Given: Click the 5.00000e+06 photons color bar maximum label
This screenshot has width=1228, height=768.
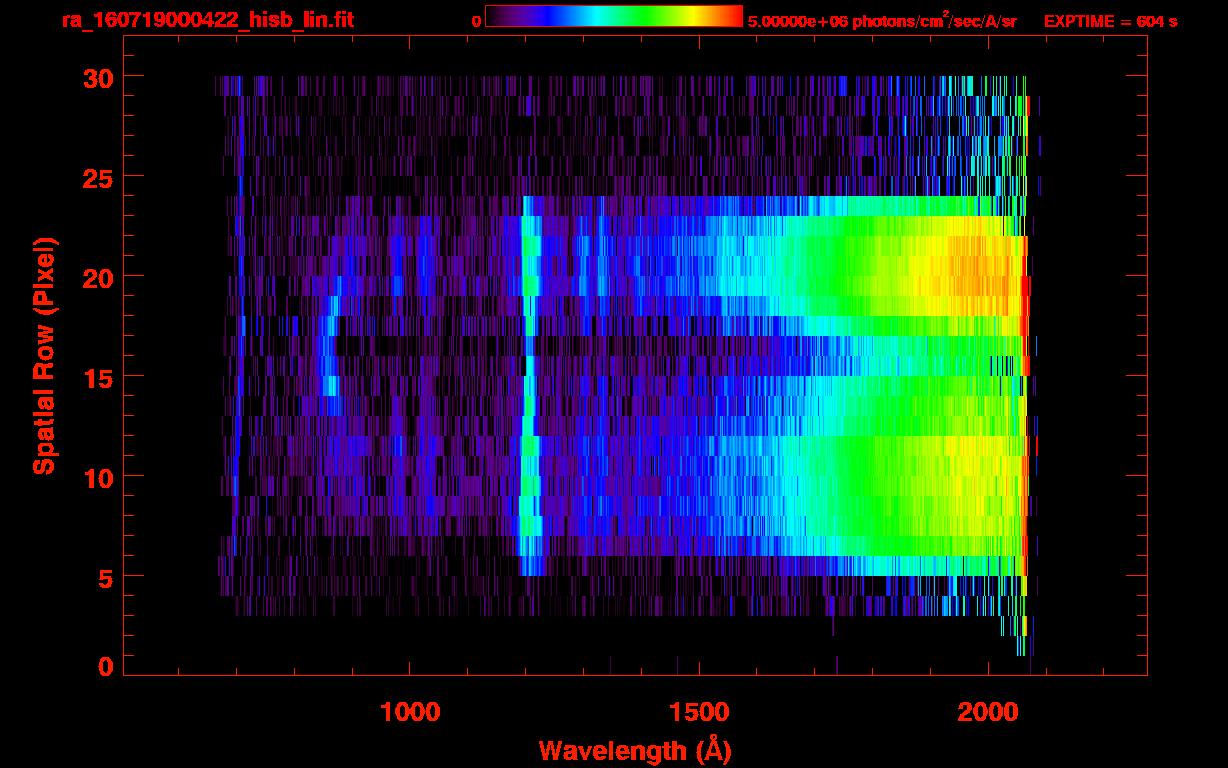Looking at the screenshot, I should (881, 21).
